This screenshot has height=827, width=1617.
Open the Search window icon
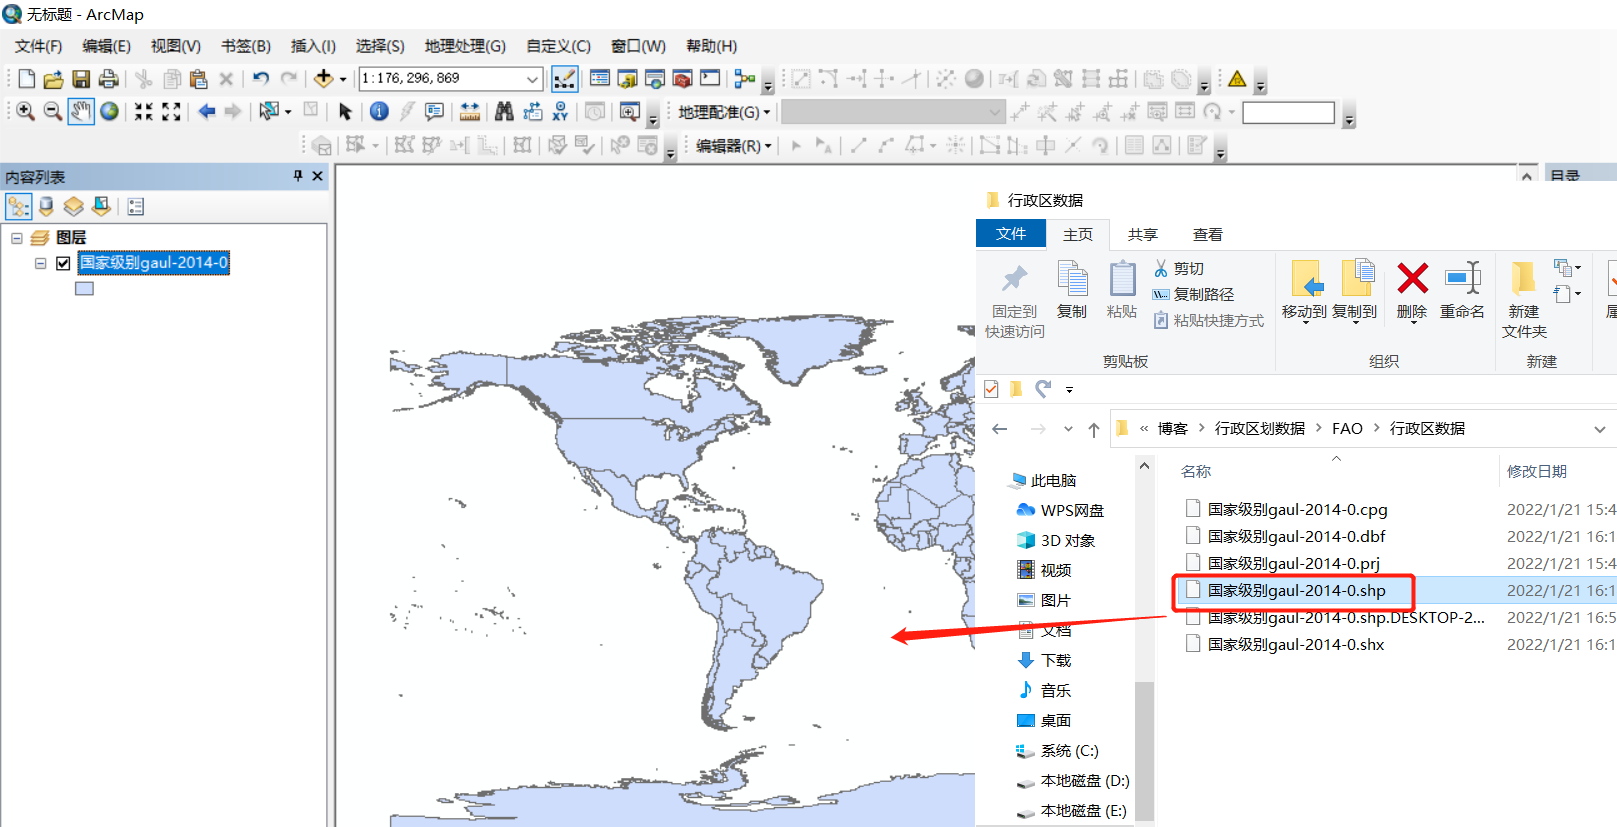pos(655,79)
